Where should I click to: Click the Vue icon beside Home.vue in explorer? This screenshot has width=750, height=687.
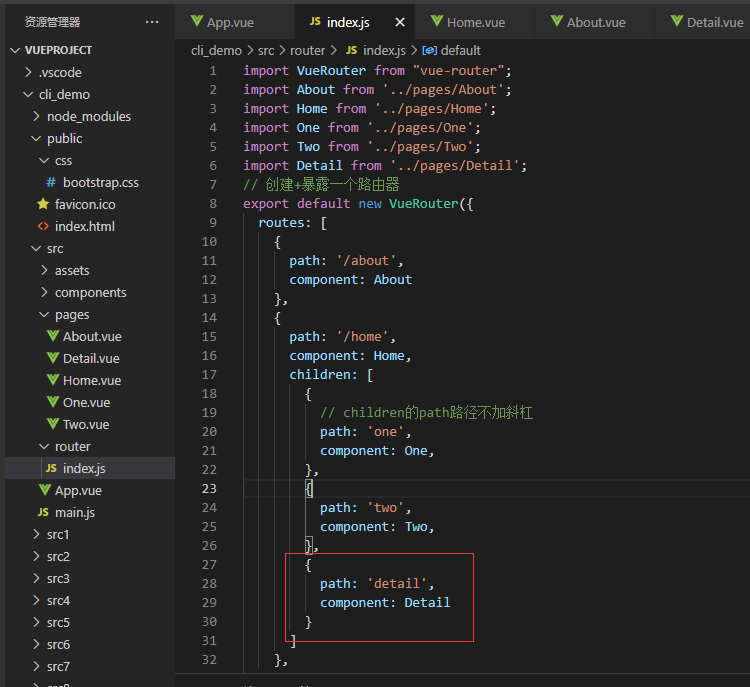tap(53, 380)
